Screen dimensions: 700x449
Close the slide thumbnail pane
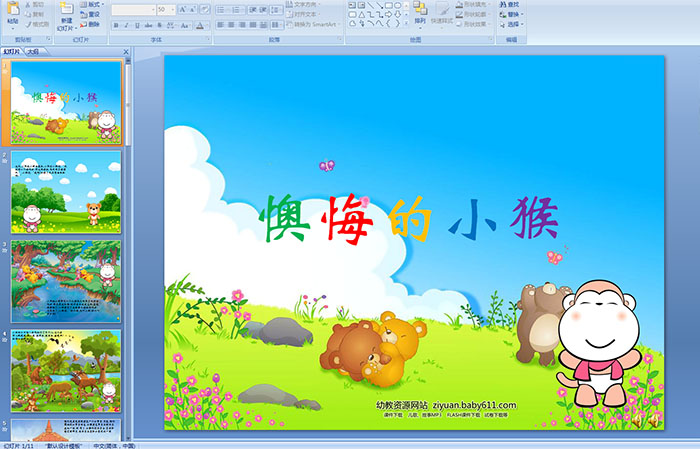(x=126, y=50)
